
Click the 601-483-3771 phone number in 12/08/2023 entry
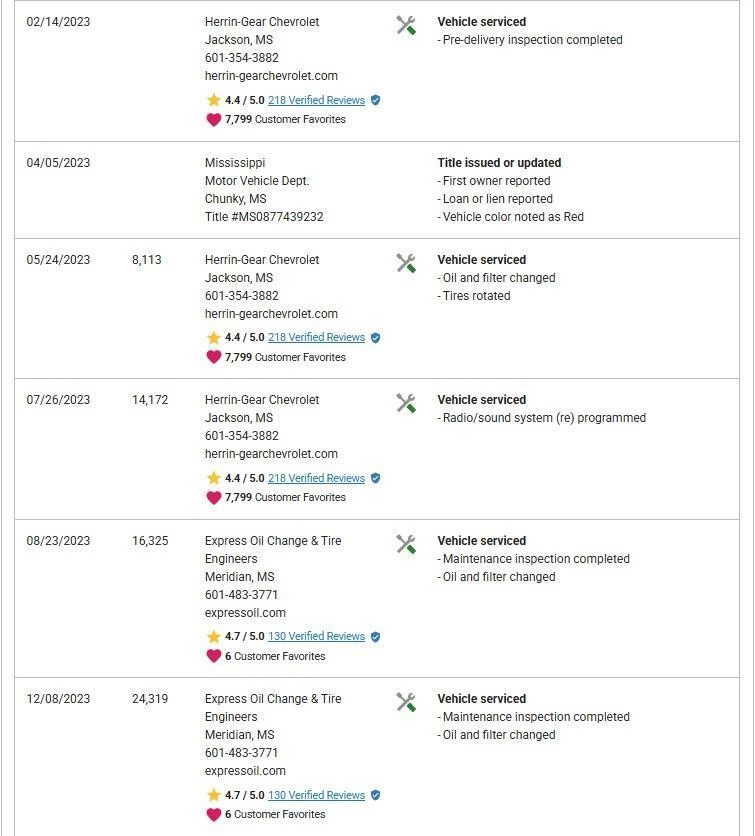click(x=241, y=753)
